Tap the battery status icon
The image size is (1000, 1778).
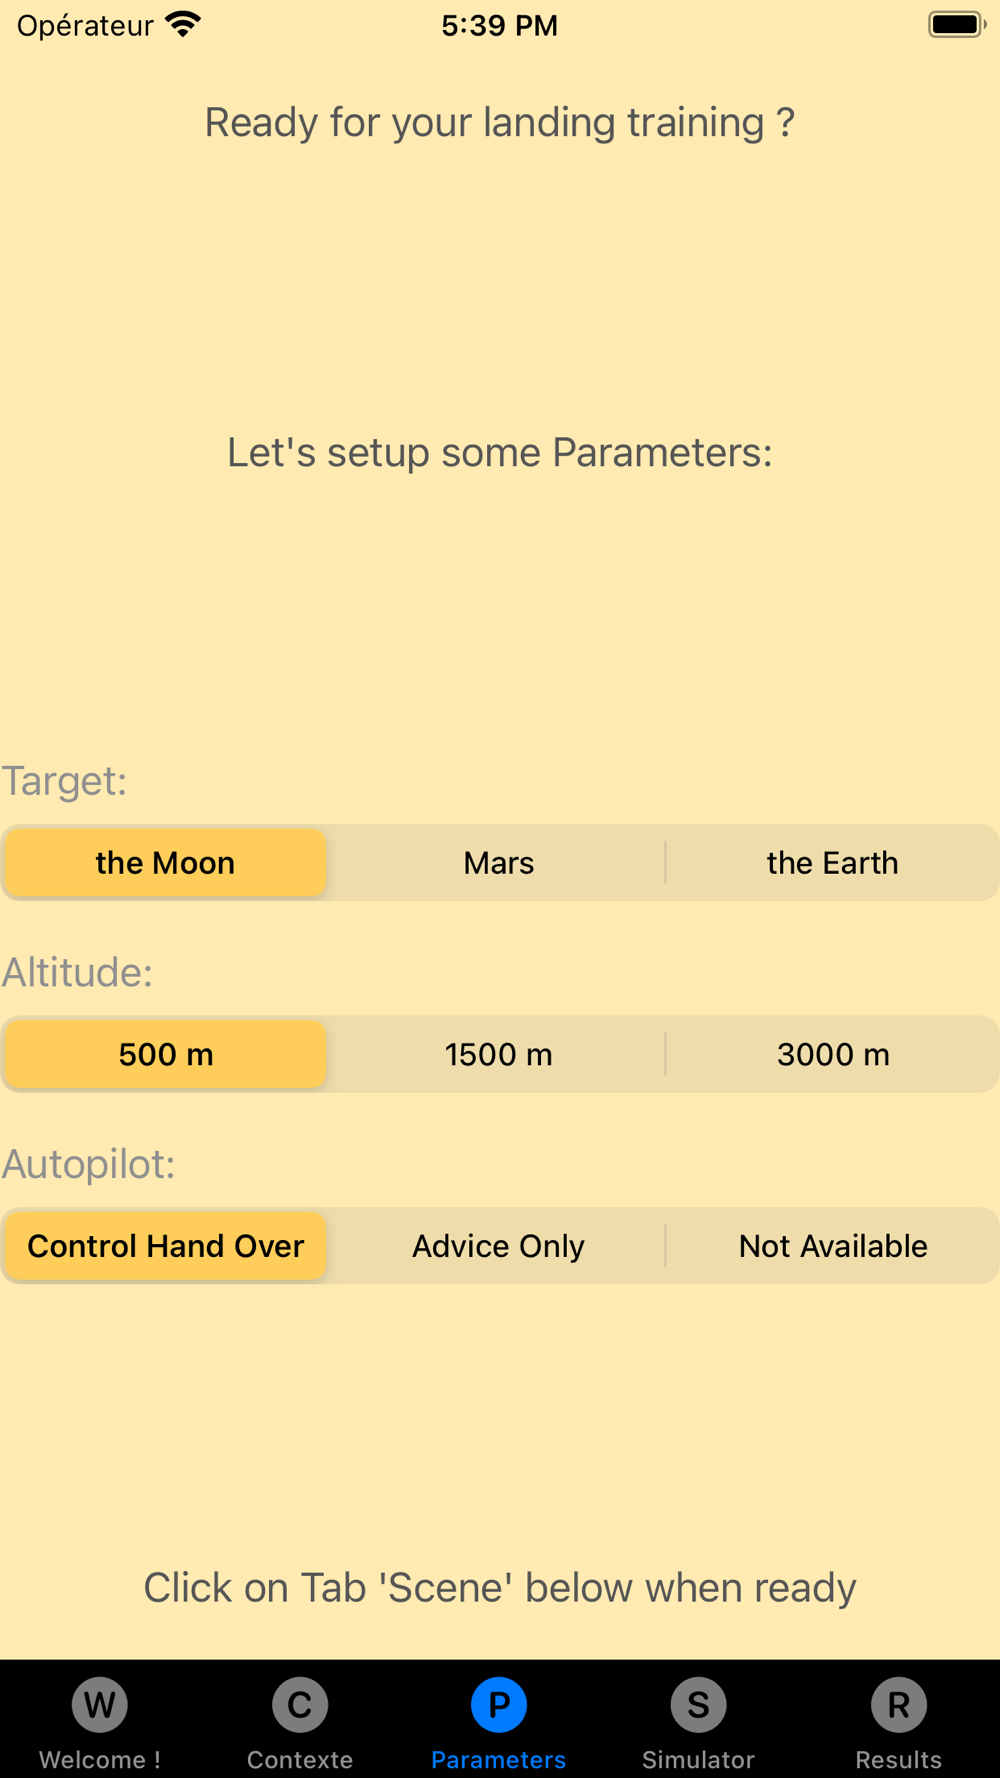pyautogui.click(x=956, y=24)
